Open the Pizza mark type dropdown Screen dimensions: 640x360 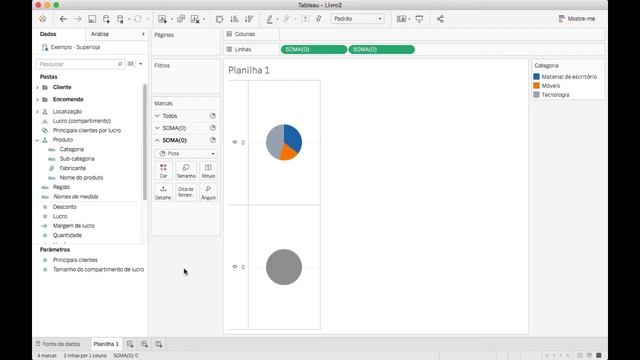(x=186, y=153)
